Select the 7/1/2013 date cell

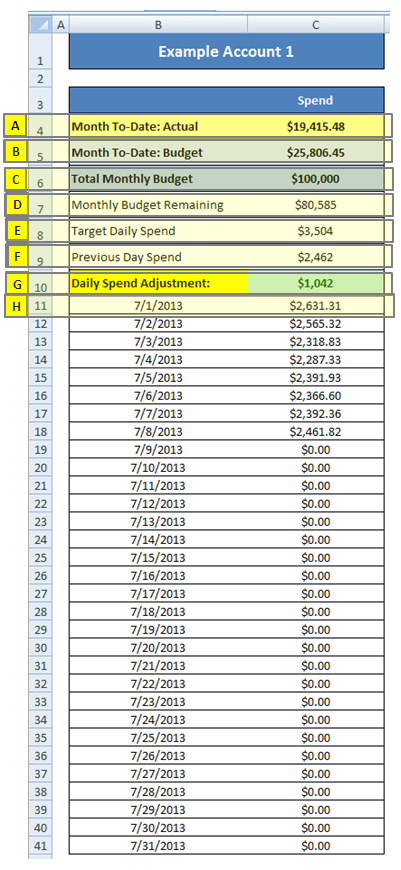pyautogui.click(x=159, y=305)
